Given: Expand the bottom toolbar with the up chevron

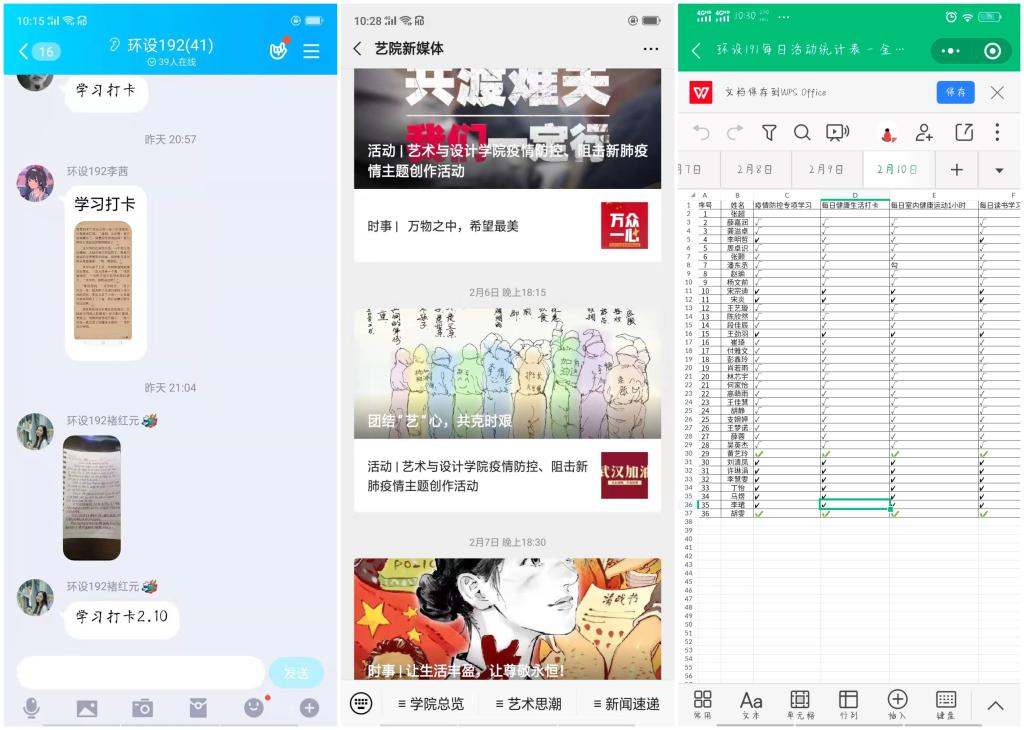Looking at the screenshot, I should (x=995, y=705).
